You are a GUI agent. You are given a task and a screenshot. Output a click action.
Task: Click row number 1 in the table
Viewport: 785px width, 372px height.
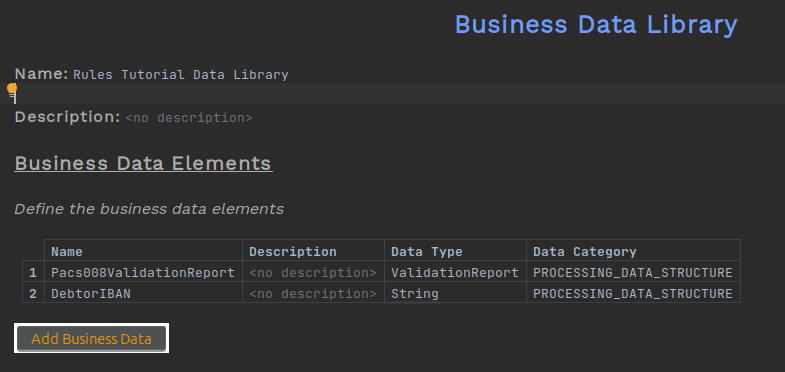(x=33, y=272)
